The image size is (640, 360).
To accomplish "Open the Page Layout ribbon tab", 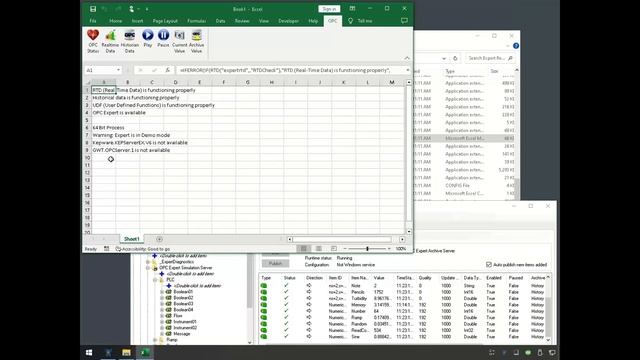I will (x=165, y=21).
